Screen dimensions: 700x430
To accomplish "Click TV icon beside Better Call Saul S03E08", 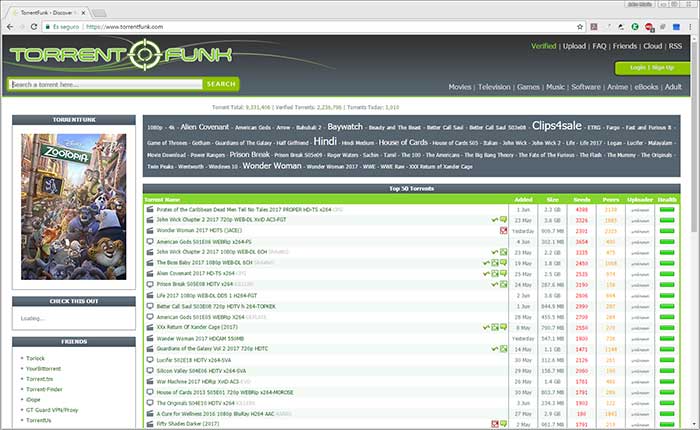I will pos(150,306).
